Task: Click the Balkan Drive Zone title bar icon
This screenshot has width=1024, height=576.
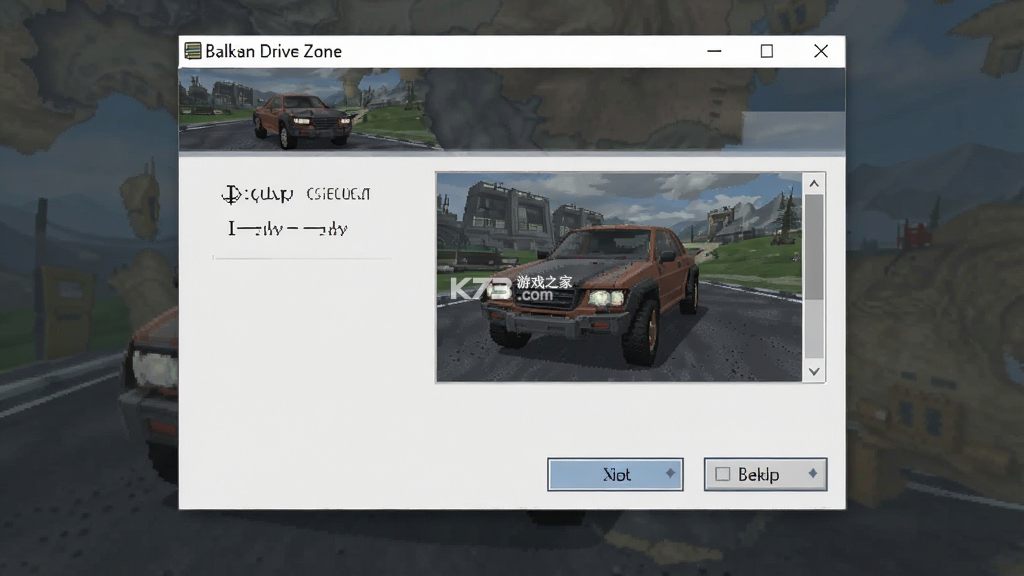Action: point(193,51)
